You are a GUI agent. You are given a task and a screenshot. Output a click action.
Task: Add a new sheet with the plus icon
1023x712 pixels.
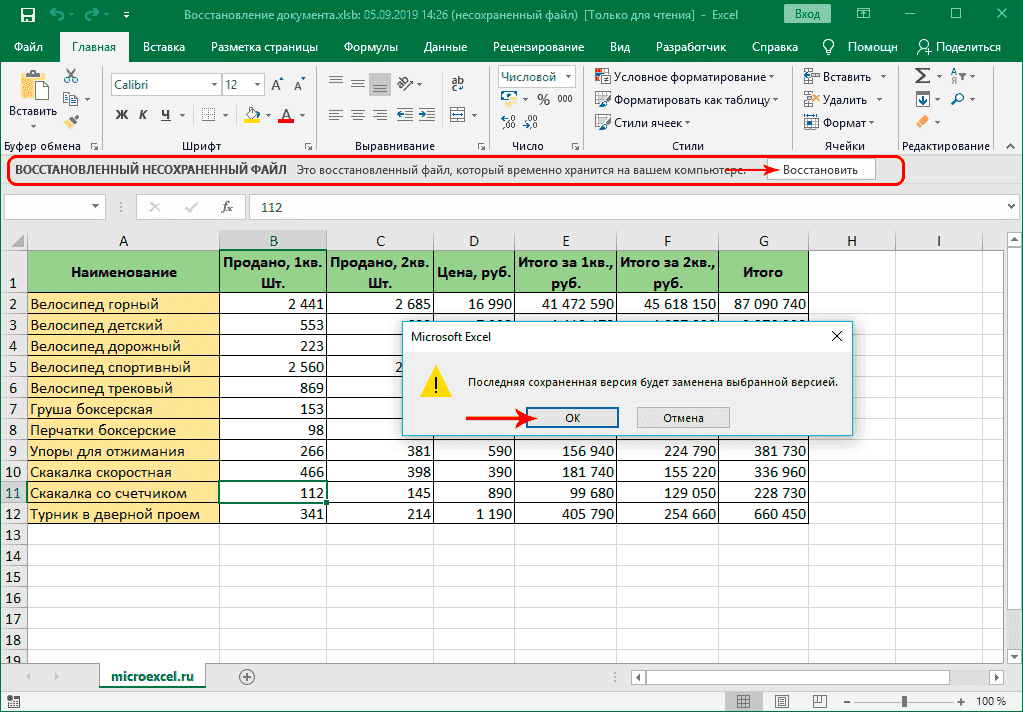(247, 676)
